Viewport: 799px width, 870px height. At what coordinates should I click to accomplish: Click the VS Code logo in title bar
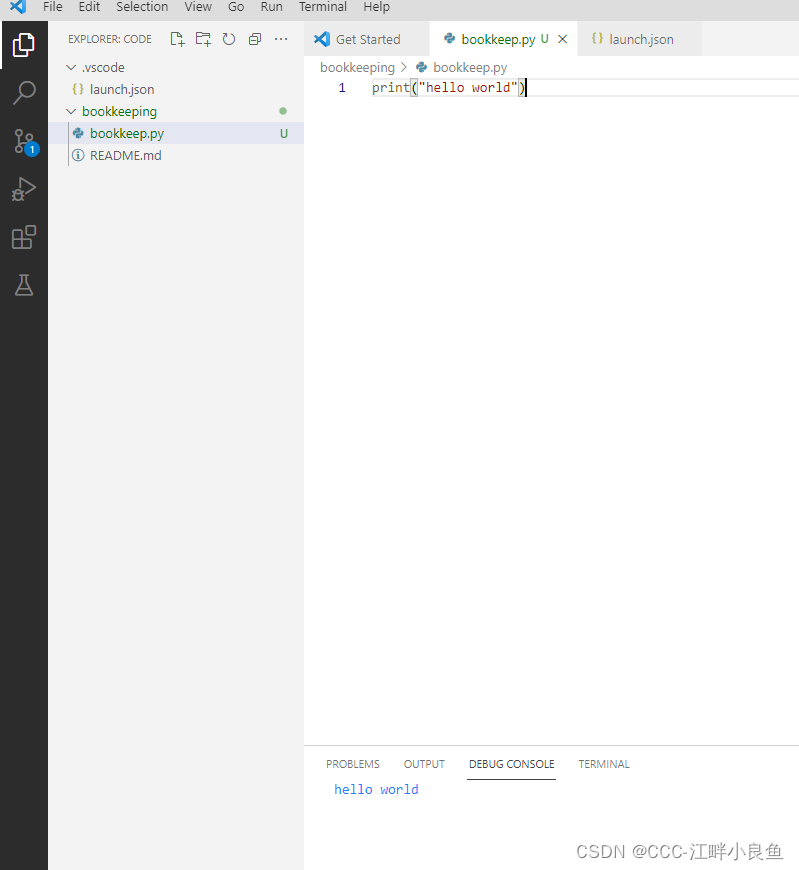click(18, 7)
